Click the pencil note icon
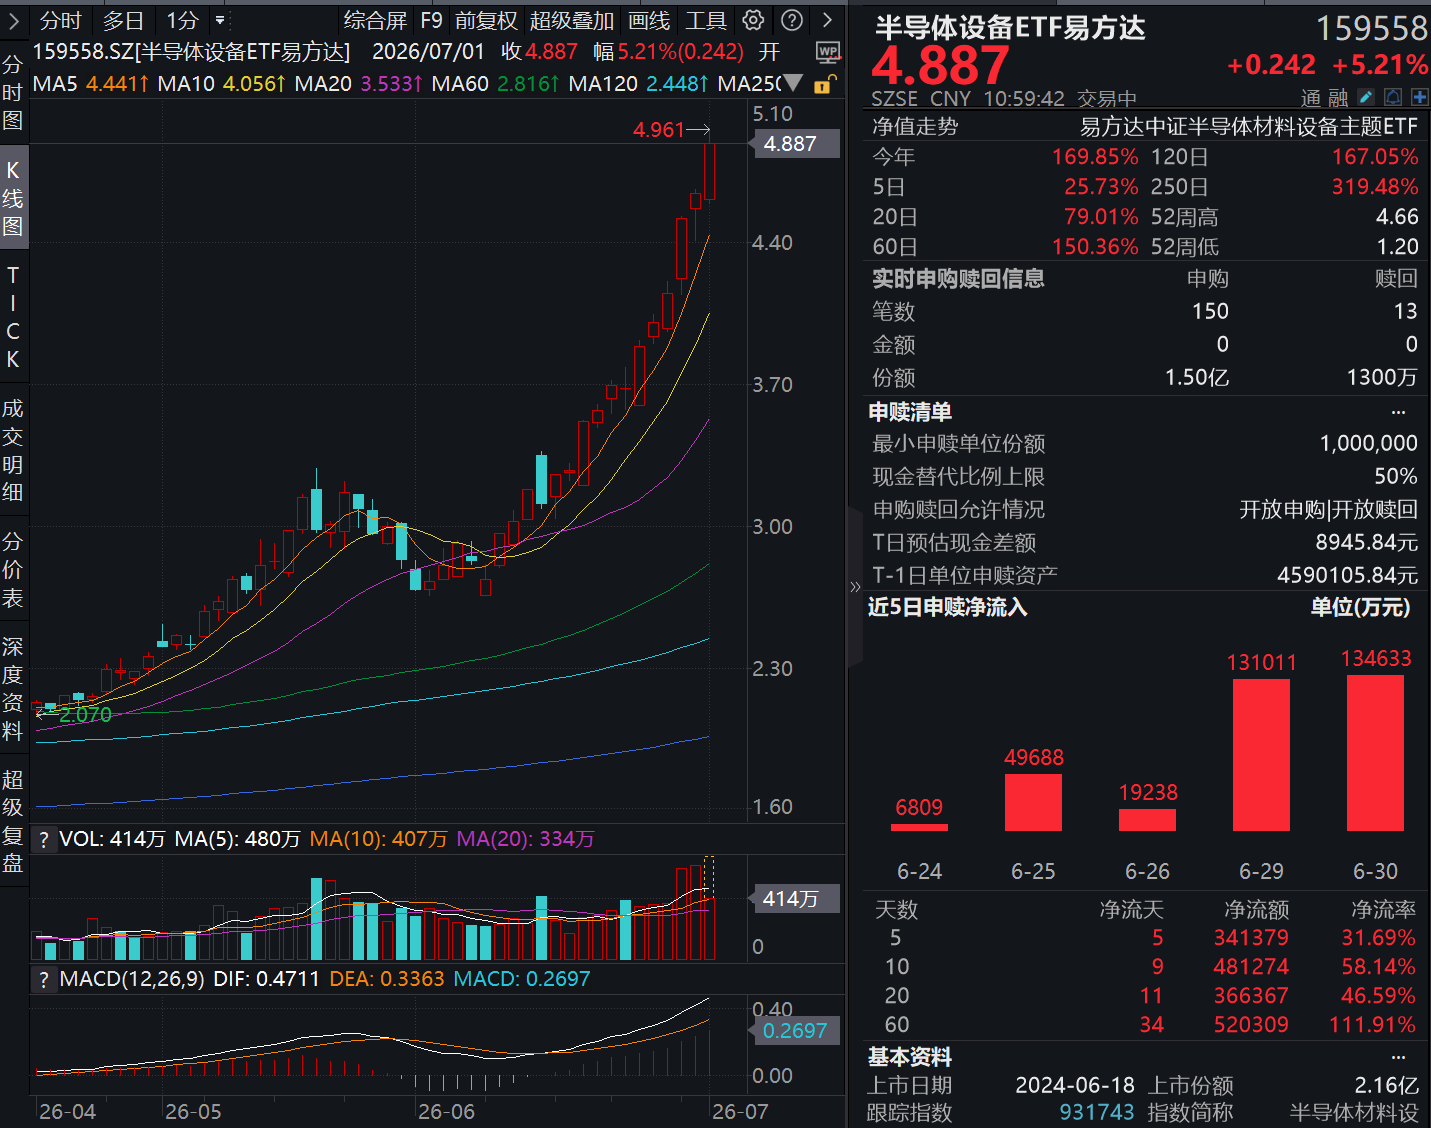The width and height of the screenshot is (1431, 1128). 1367,98
